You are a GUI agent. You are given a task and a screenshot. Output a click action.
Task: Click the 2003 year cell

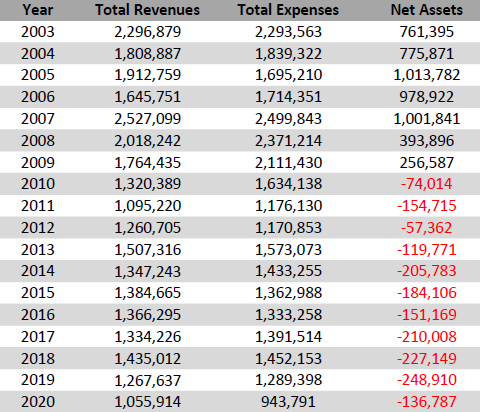click(38, 32)
